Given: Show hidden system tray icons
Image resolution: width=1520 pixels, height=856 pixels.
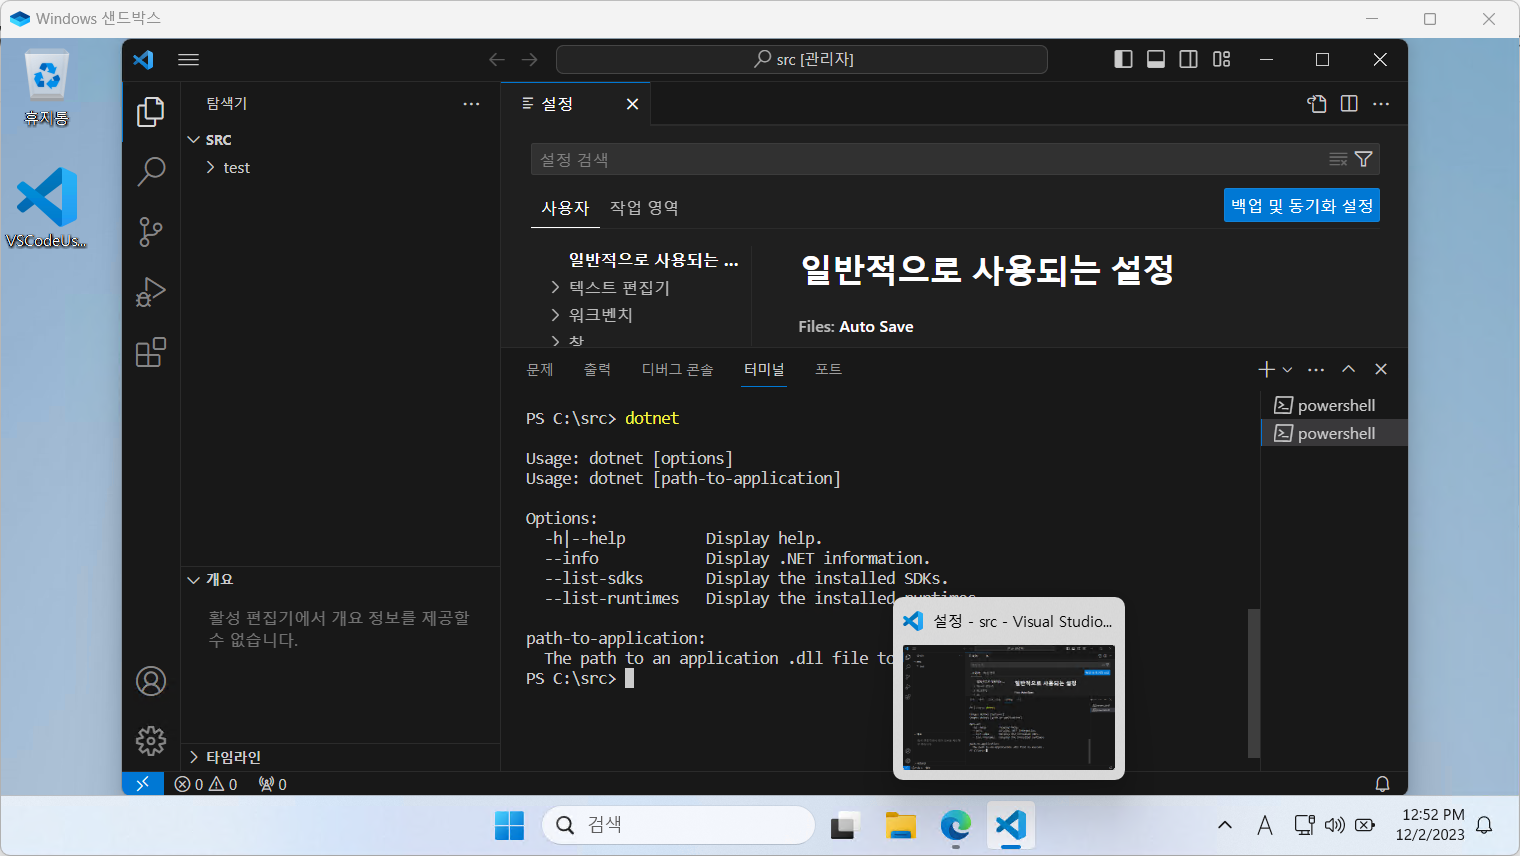Looking at the screenshot, I should tap(1224, 825).
